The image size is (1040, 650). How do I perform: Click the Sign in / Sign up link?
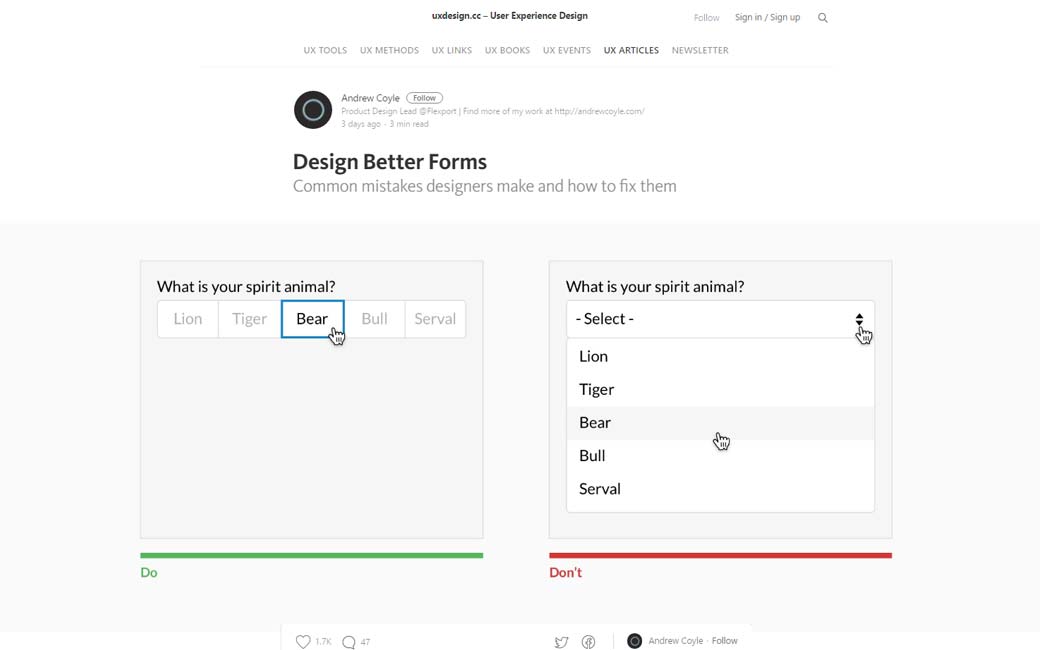767,17
